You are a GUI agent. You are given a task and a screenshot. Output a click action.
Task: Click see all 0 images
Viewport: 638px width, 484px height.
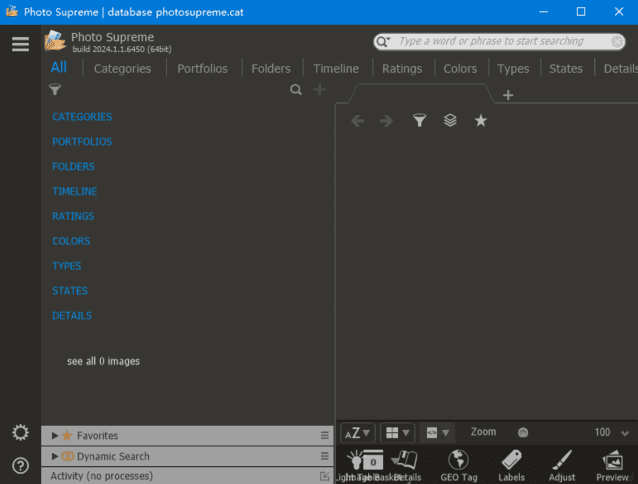point(103,361)
